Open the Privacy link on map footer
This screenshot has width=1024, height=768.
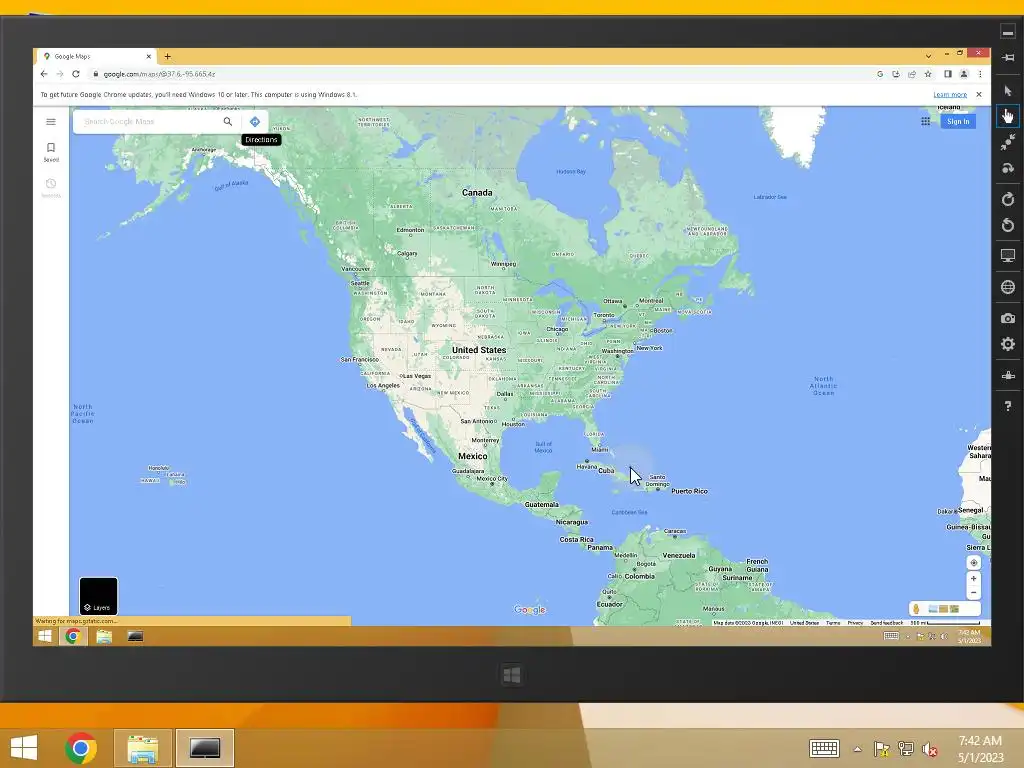point(855,623)
